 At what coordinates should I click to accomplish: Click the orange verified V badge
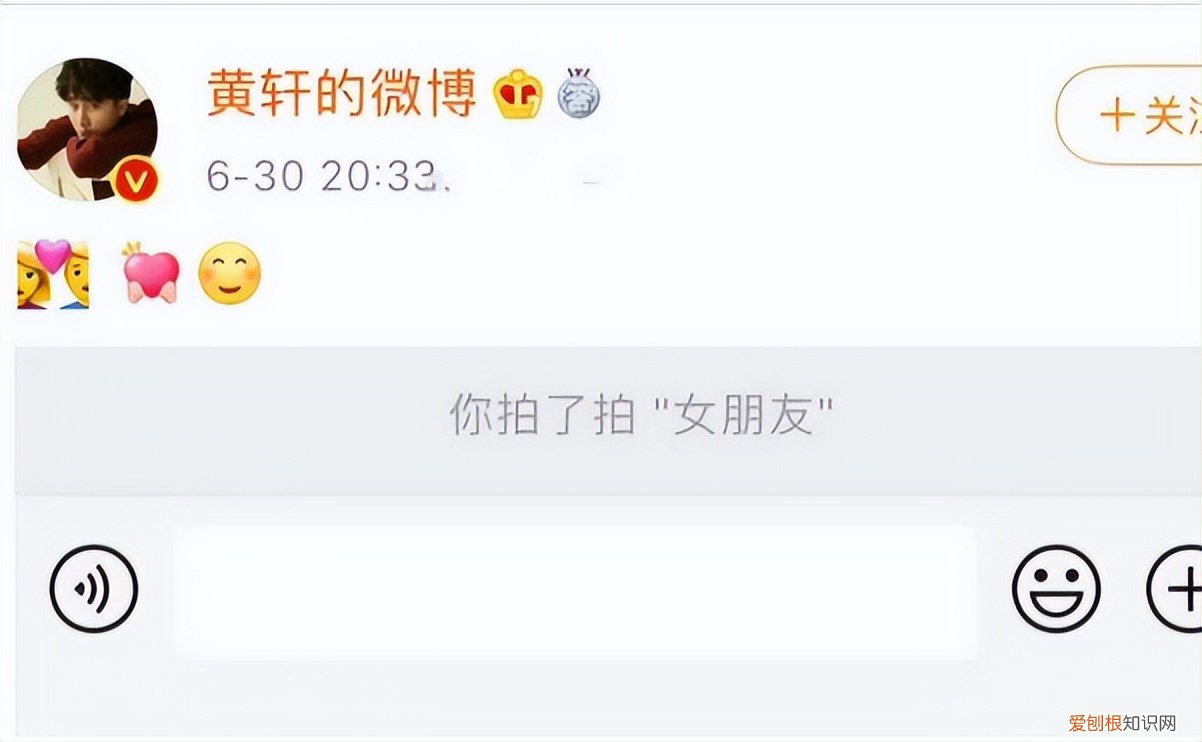pos(137,180)
